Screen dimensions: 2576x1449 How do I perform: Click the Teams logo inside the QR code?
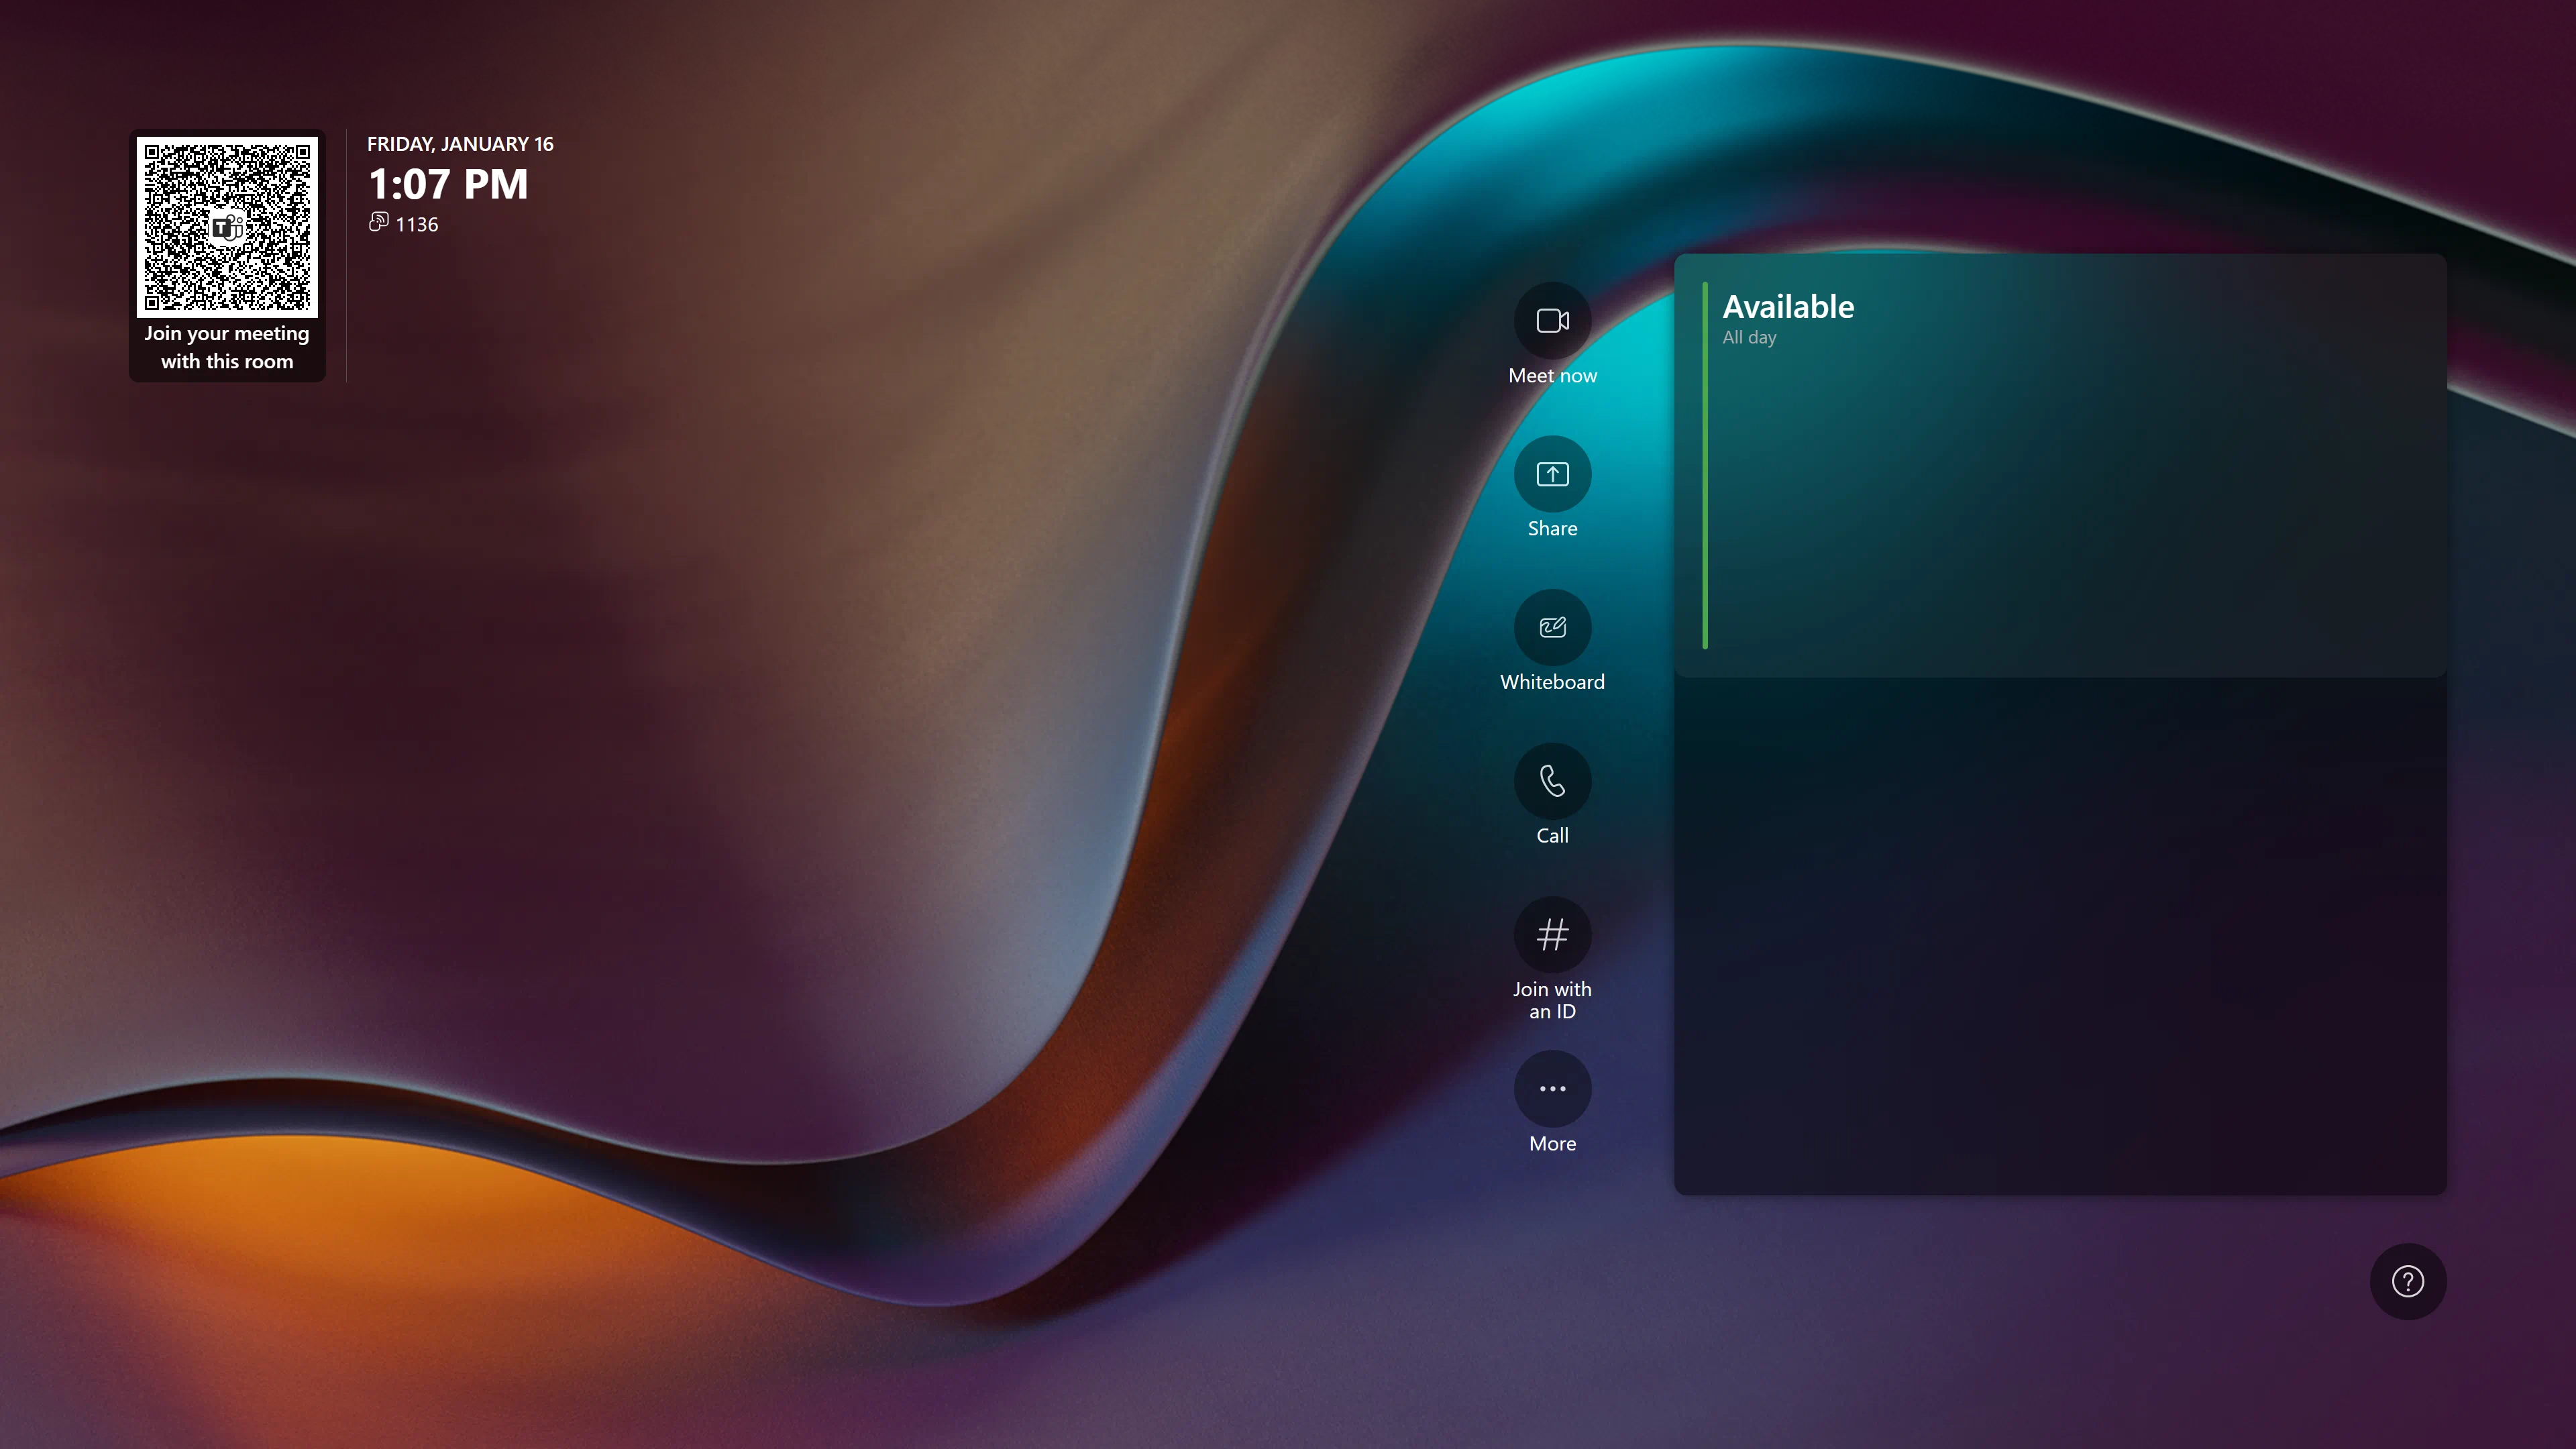click(227, 228)
